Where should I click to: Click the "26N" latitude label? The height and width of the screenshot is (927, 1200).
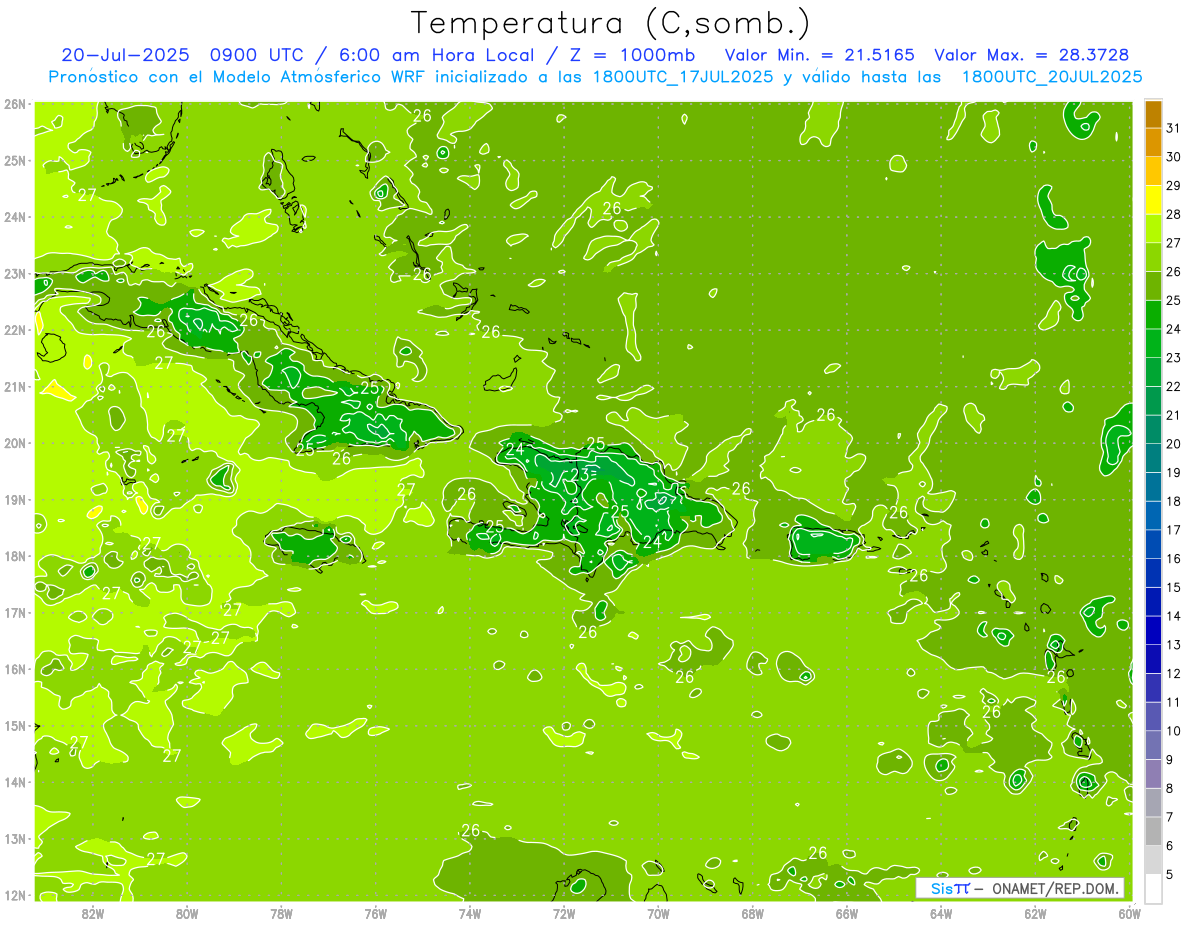(15, 104)
